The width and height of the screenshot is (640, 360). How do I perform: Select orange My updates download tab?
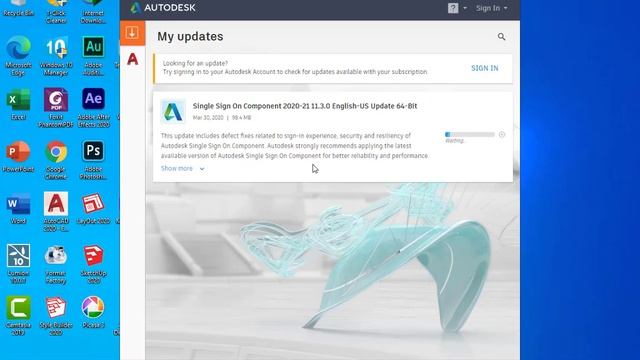tap(132, 33)
